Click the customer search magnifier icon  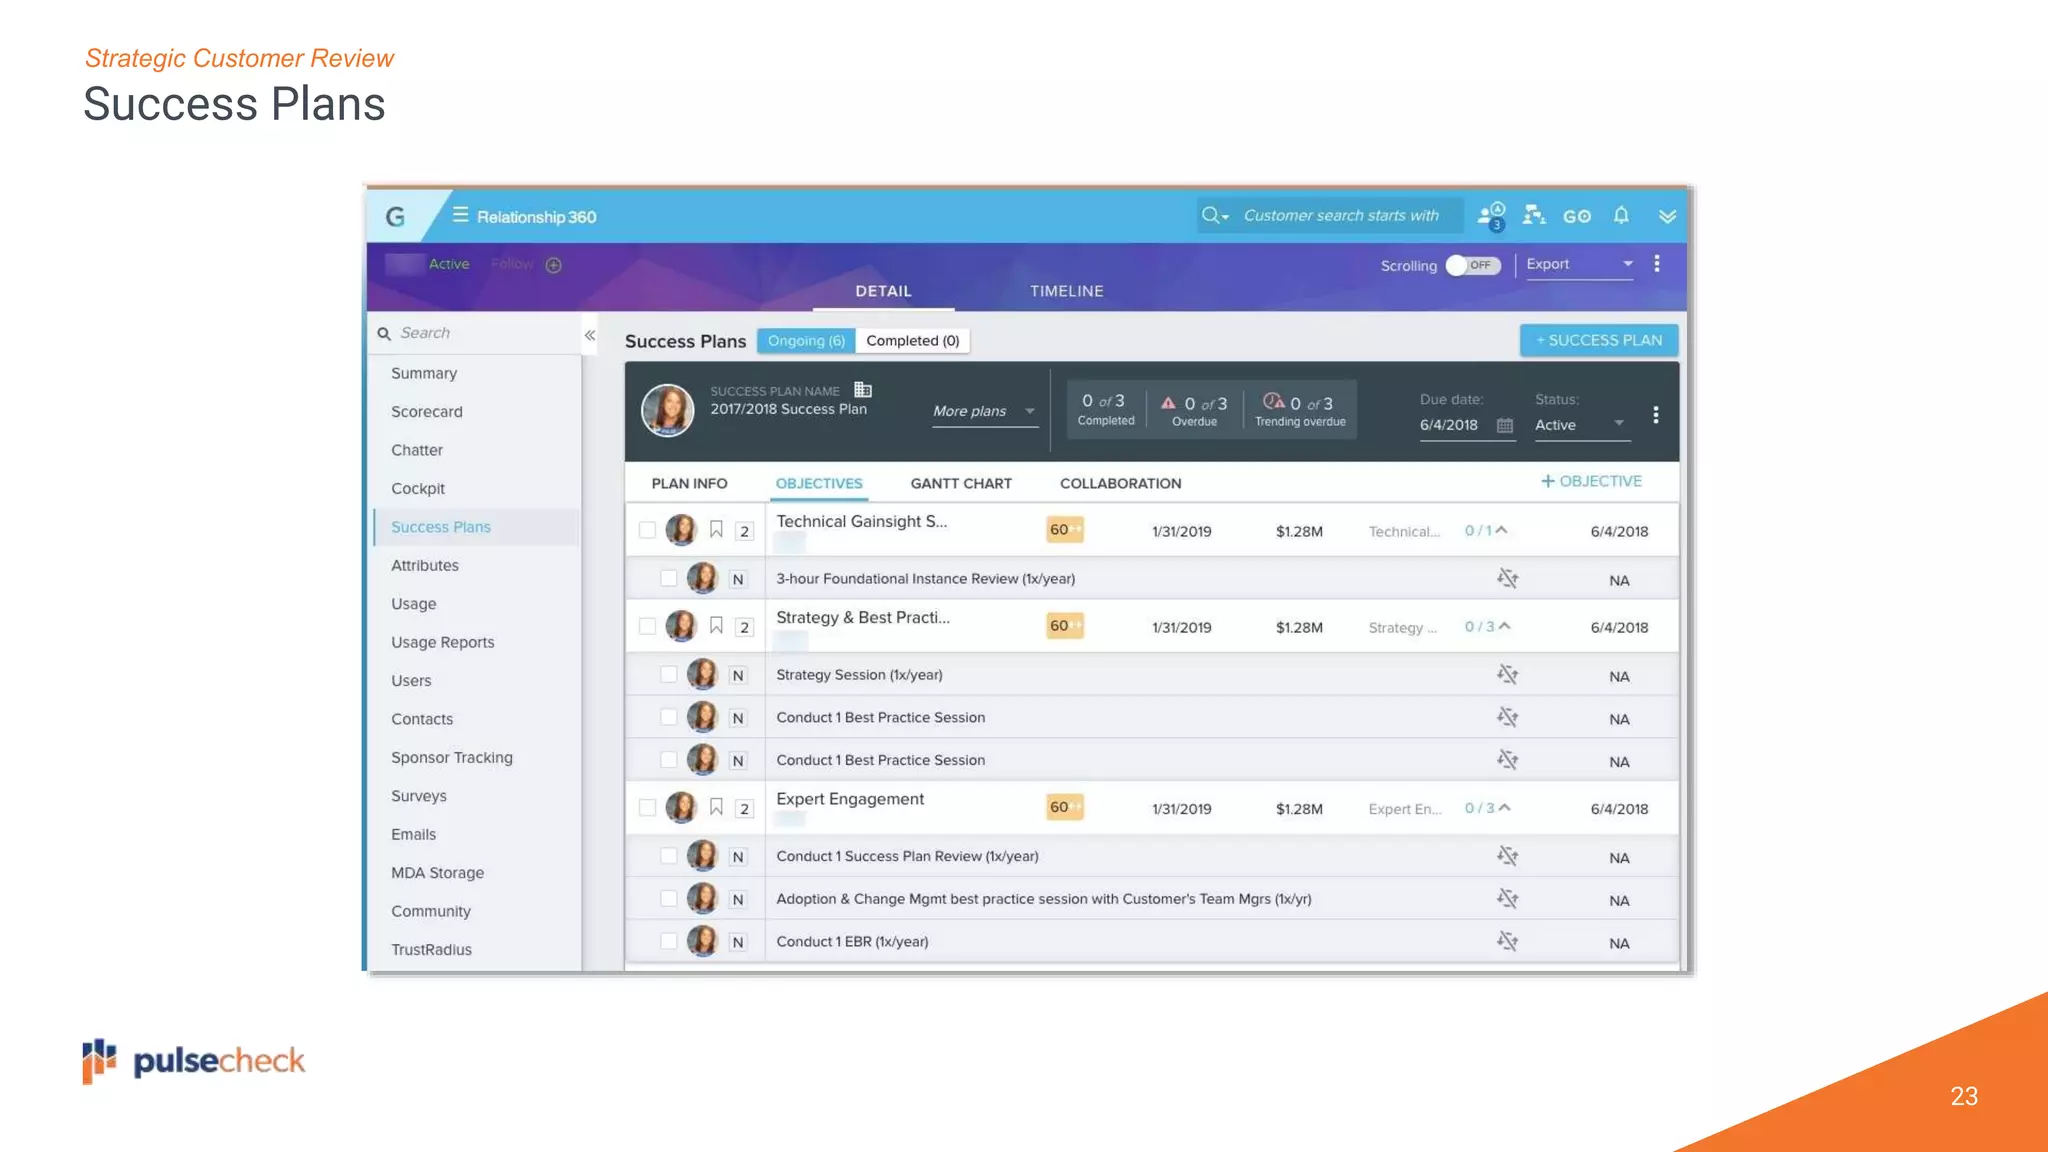tap(1210, 215)
